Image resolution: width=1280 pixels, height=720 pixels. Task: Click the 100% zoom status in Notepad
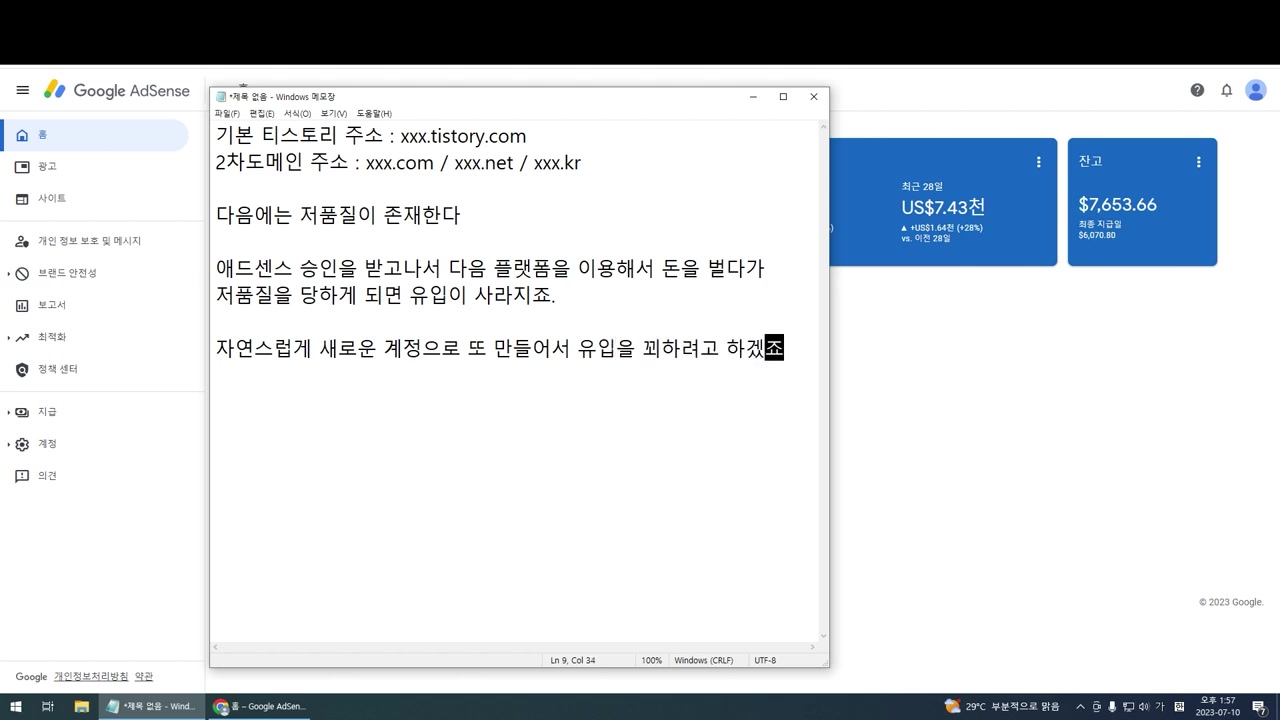click(x=651, y=660)
